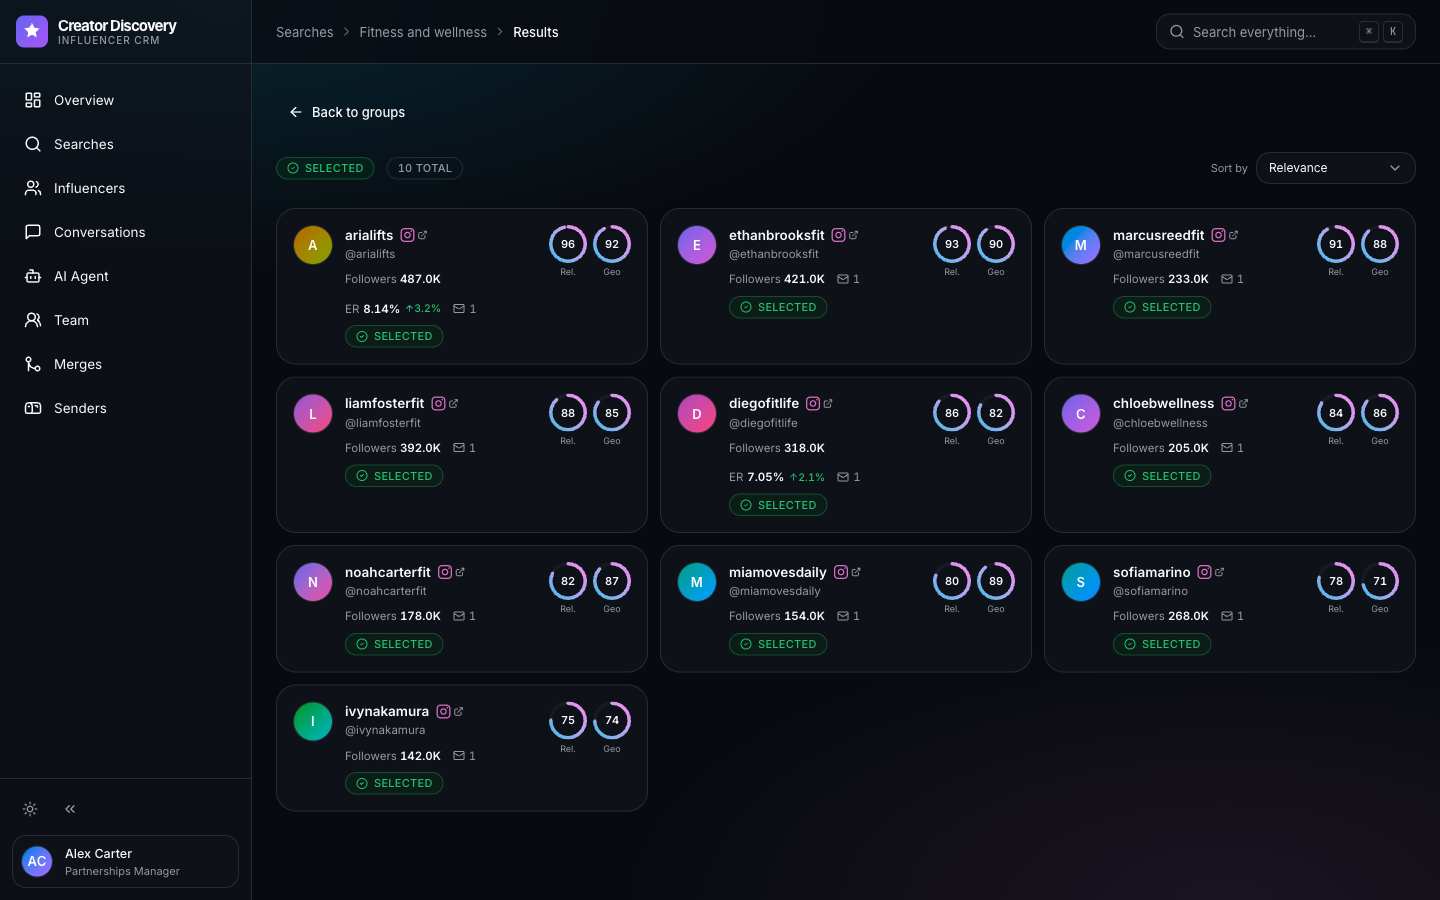
Task: Click liamfosterfit Instagram icon
Action: 438,404
